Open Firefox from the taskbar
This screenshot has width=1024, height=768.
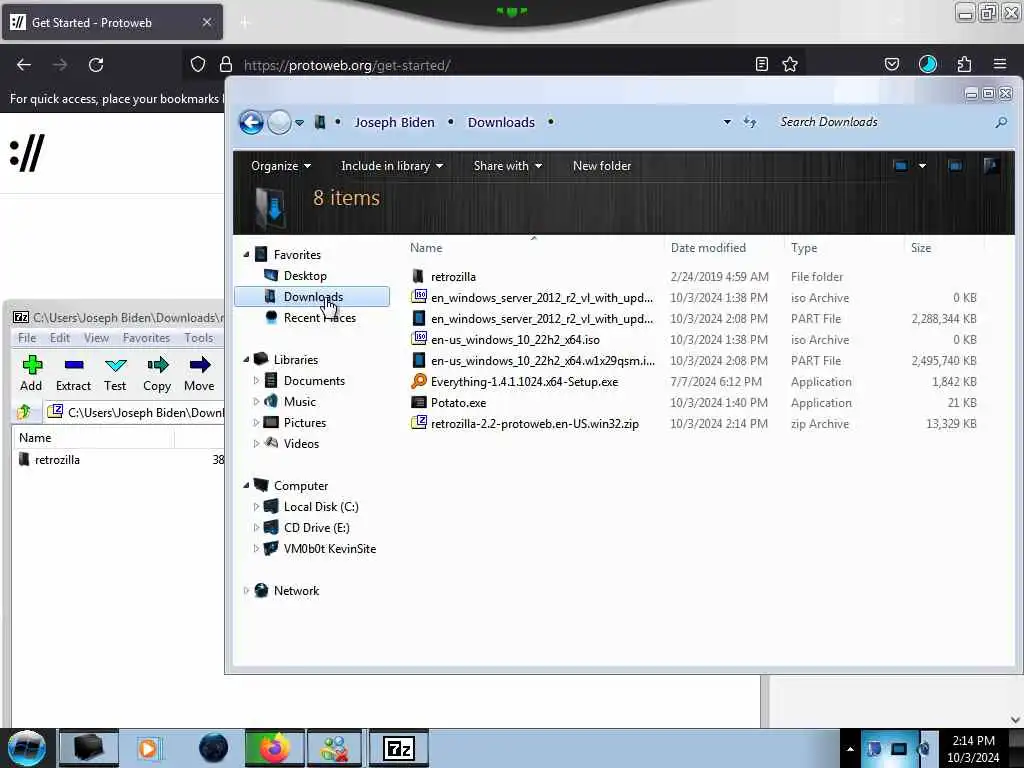click(274, 748)
